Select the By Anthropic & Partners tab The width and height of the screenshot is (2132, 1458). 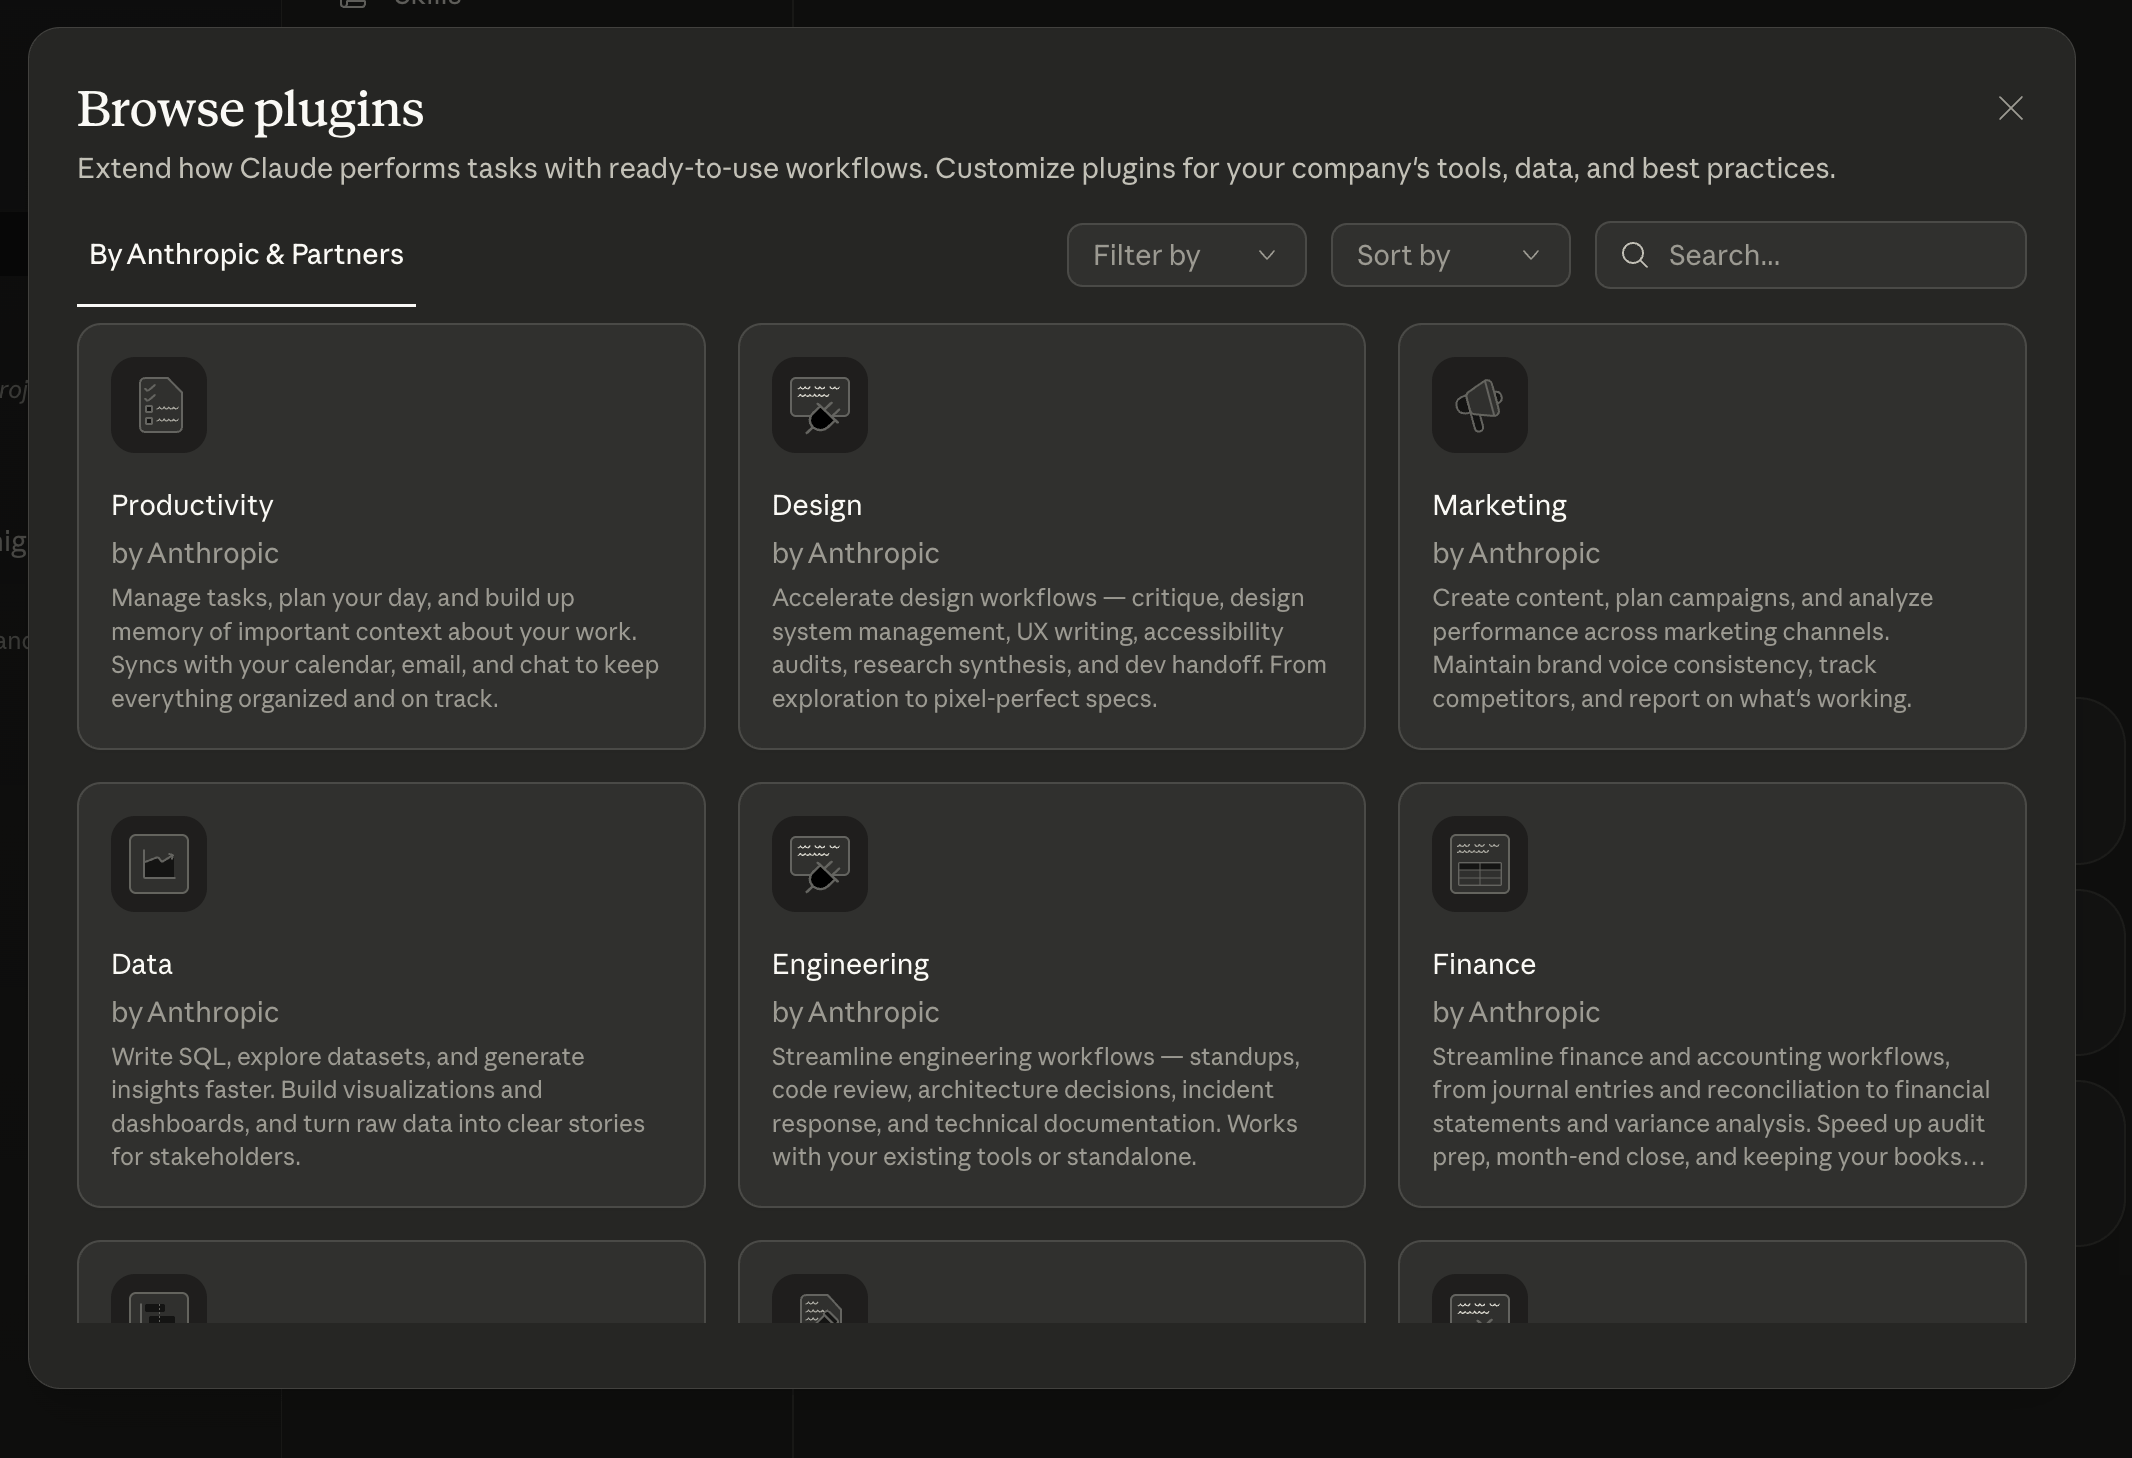(246, 255)
